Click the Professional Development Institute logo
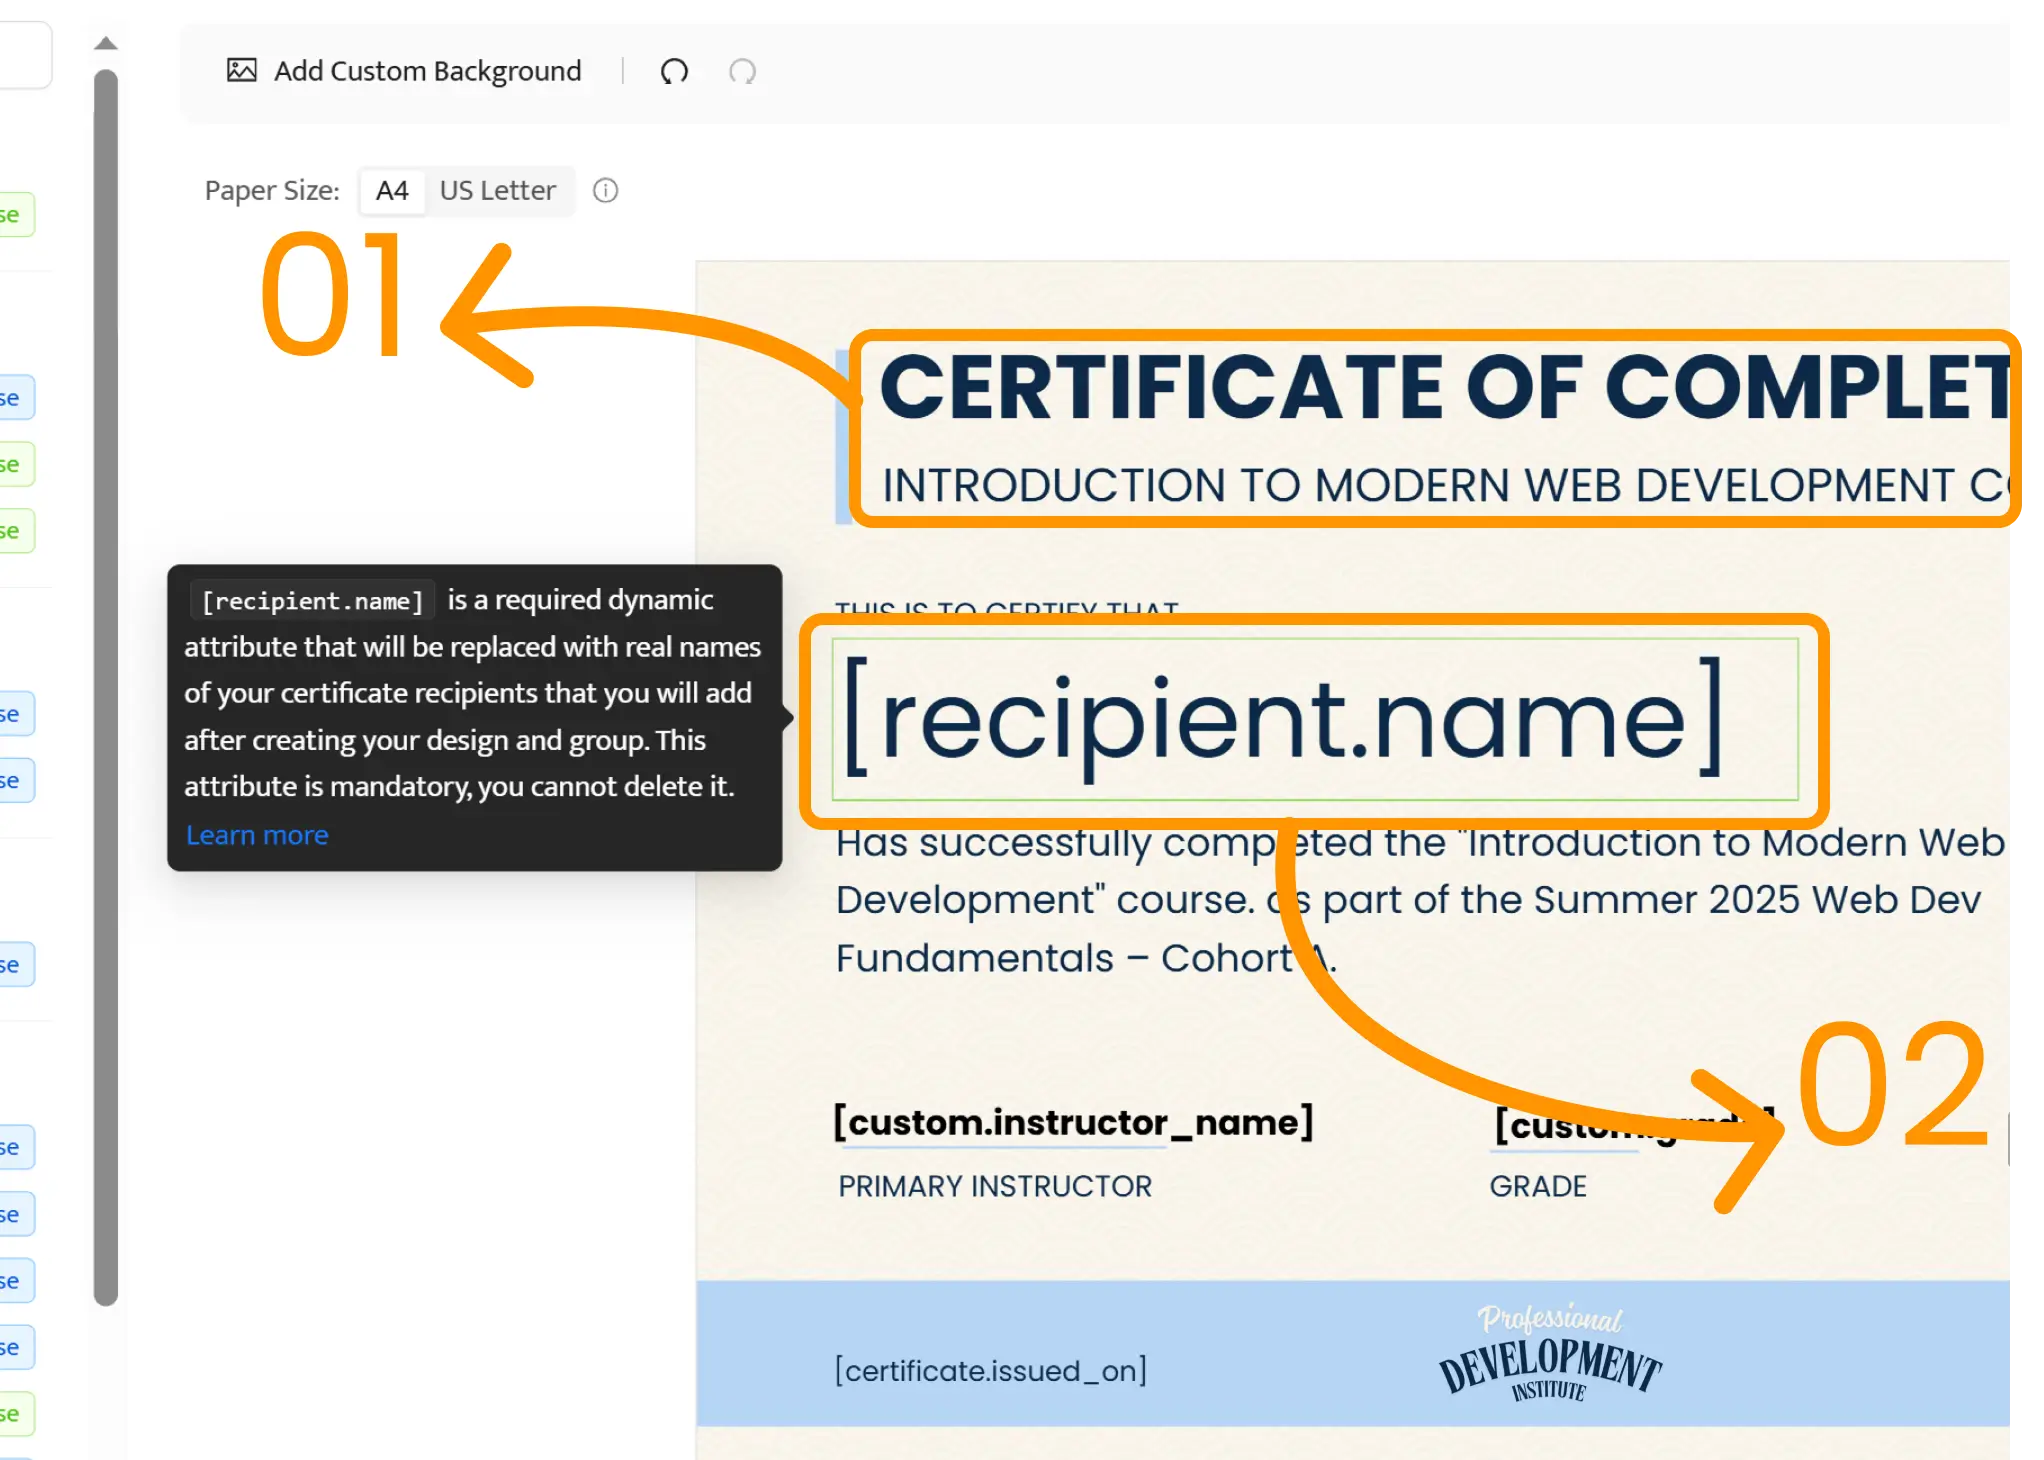 pos(1550,1353)
